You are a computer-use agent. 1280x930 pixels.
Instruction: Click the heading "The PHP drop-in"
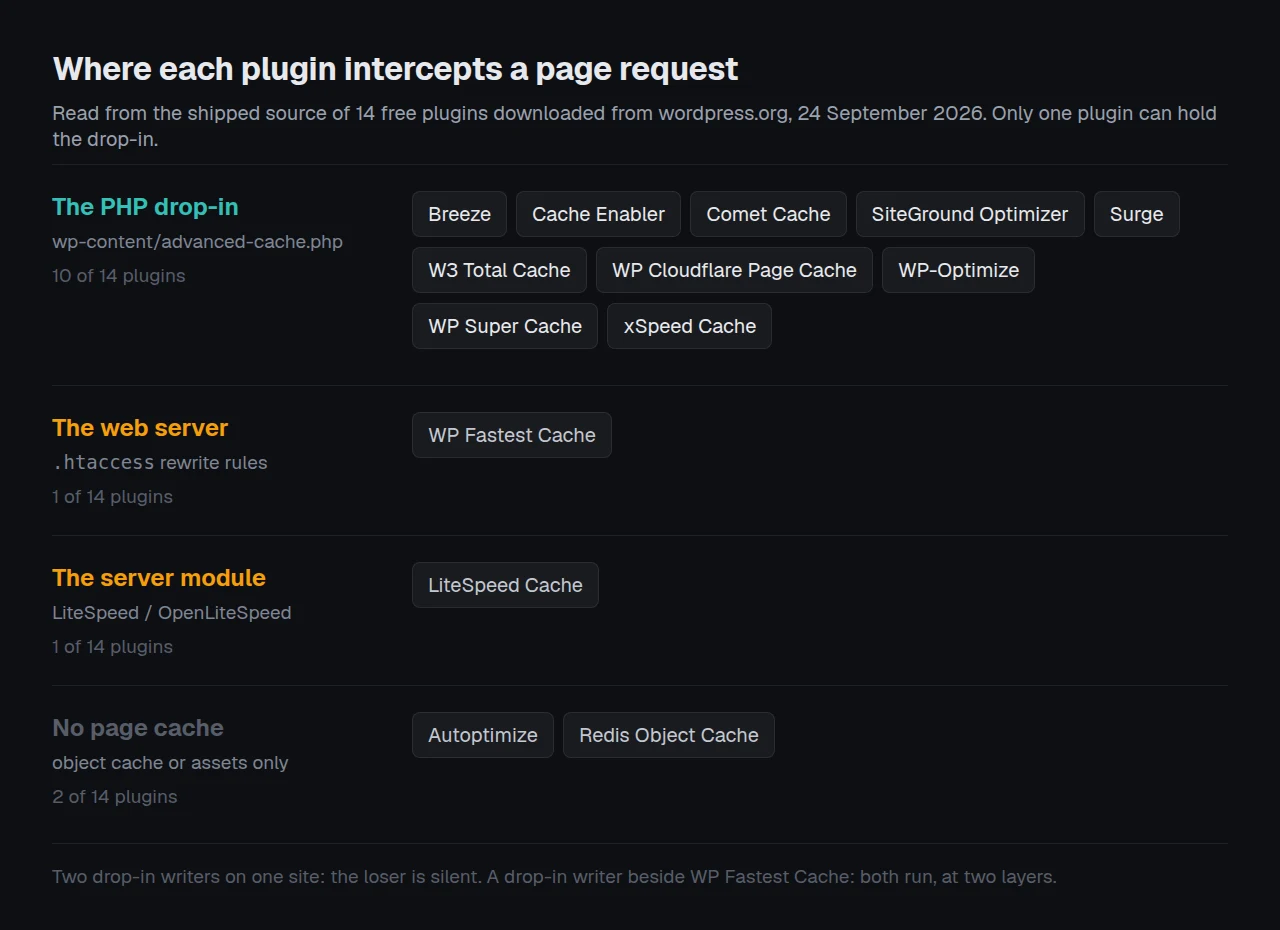(145, 207)
